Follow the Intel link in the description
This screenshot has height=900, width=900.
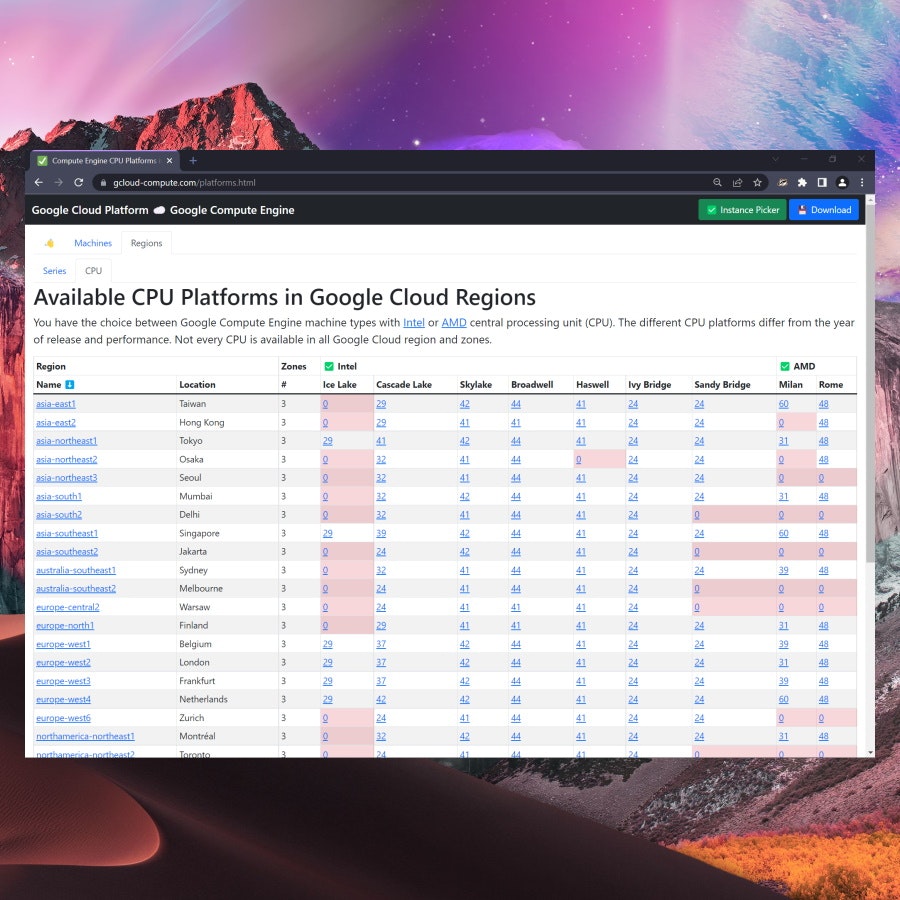pos(414,323)
